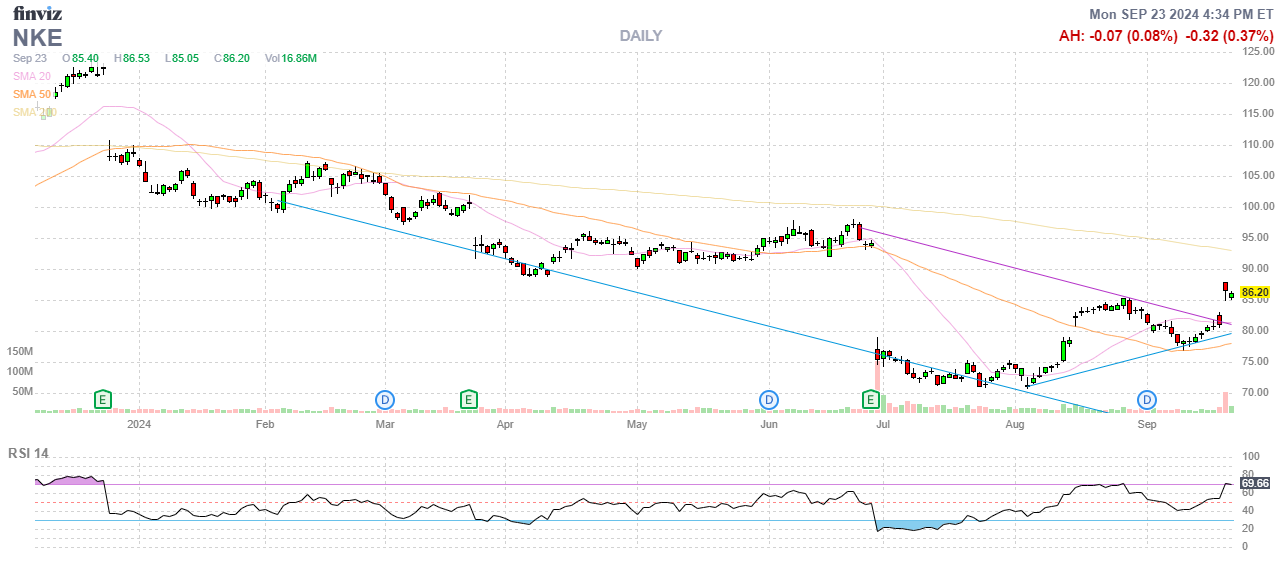Toggle the SMA 50 legend label

point(31,94)
